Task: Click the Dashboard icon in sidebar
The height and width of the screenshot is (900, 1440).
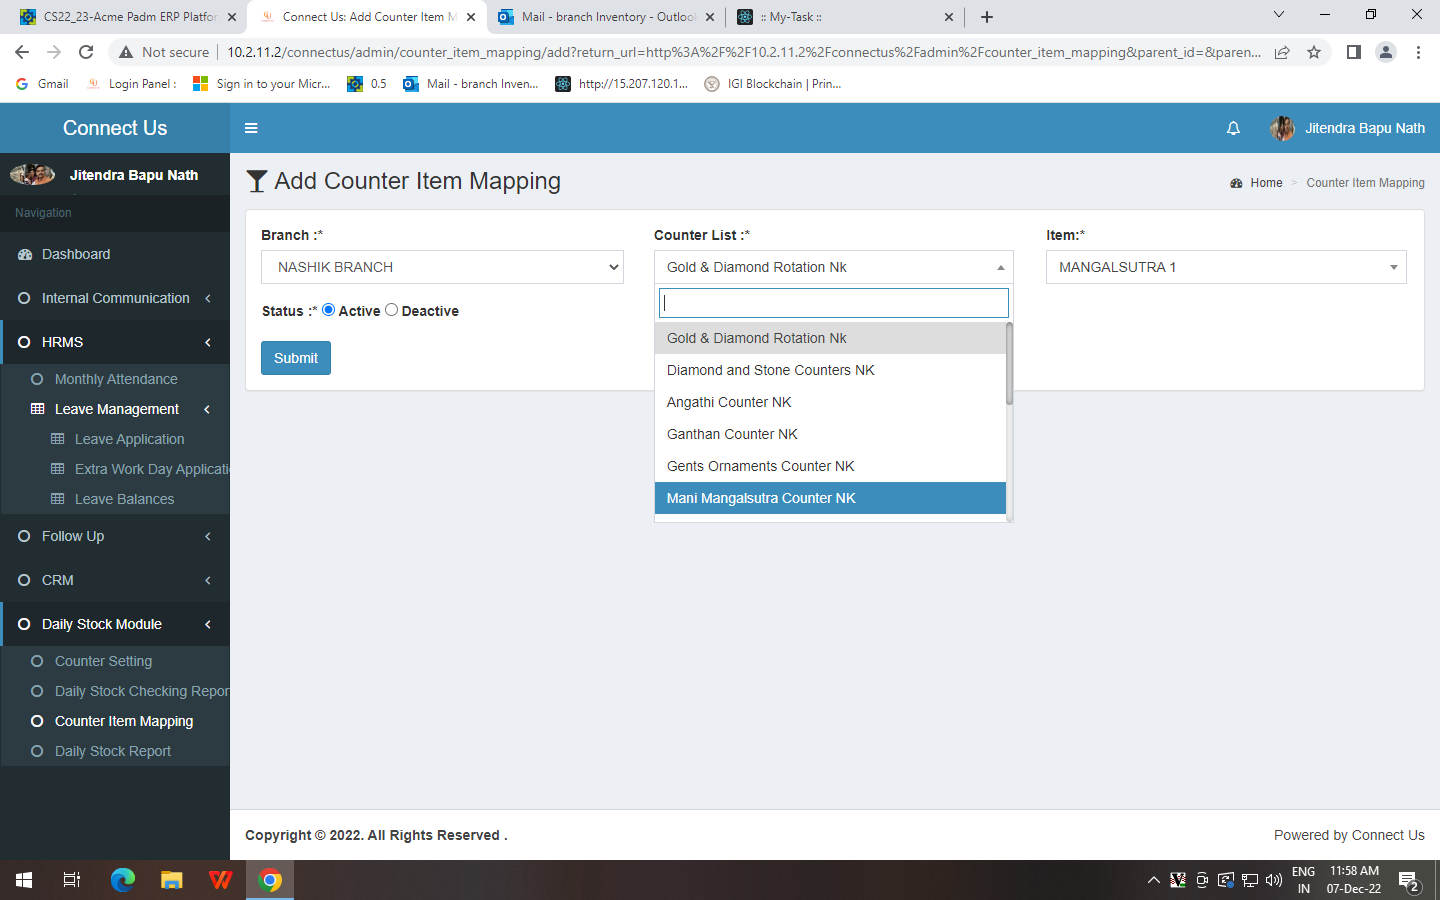Action: pyautogui.click(x=25, y=254)
